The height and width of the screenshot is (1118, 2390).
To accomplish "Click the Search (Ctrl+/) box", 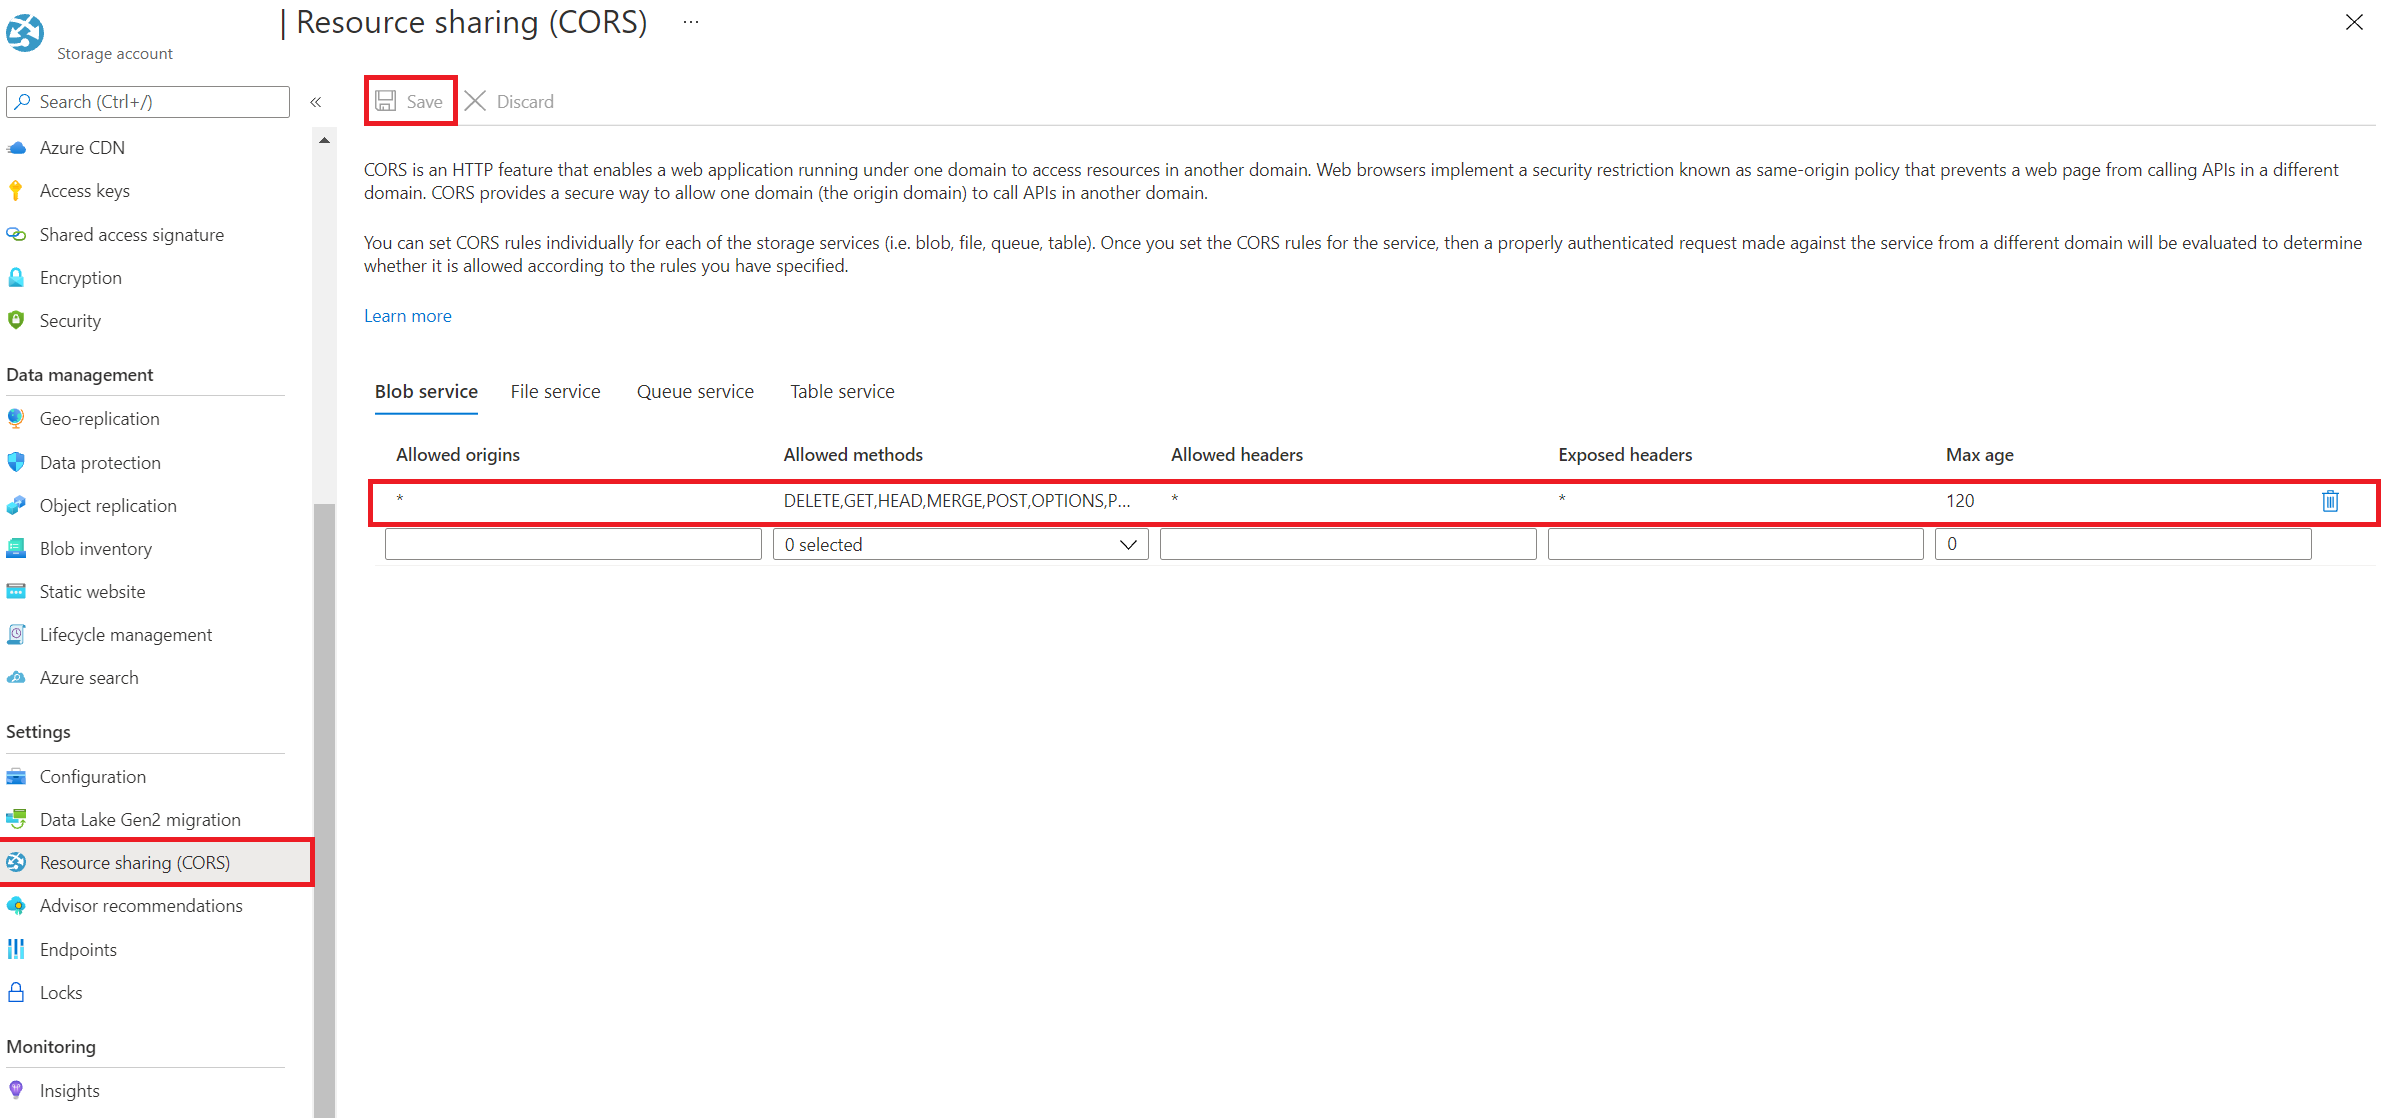I will click(x=148, y=102).
